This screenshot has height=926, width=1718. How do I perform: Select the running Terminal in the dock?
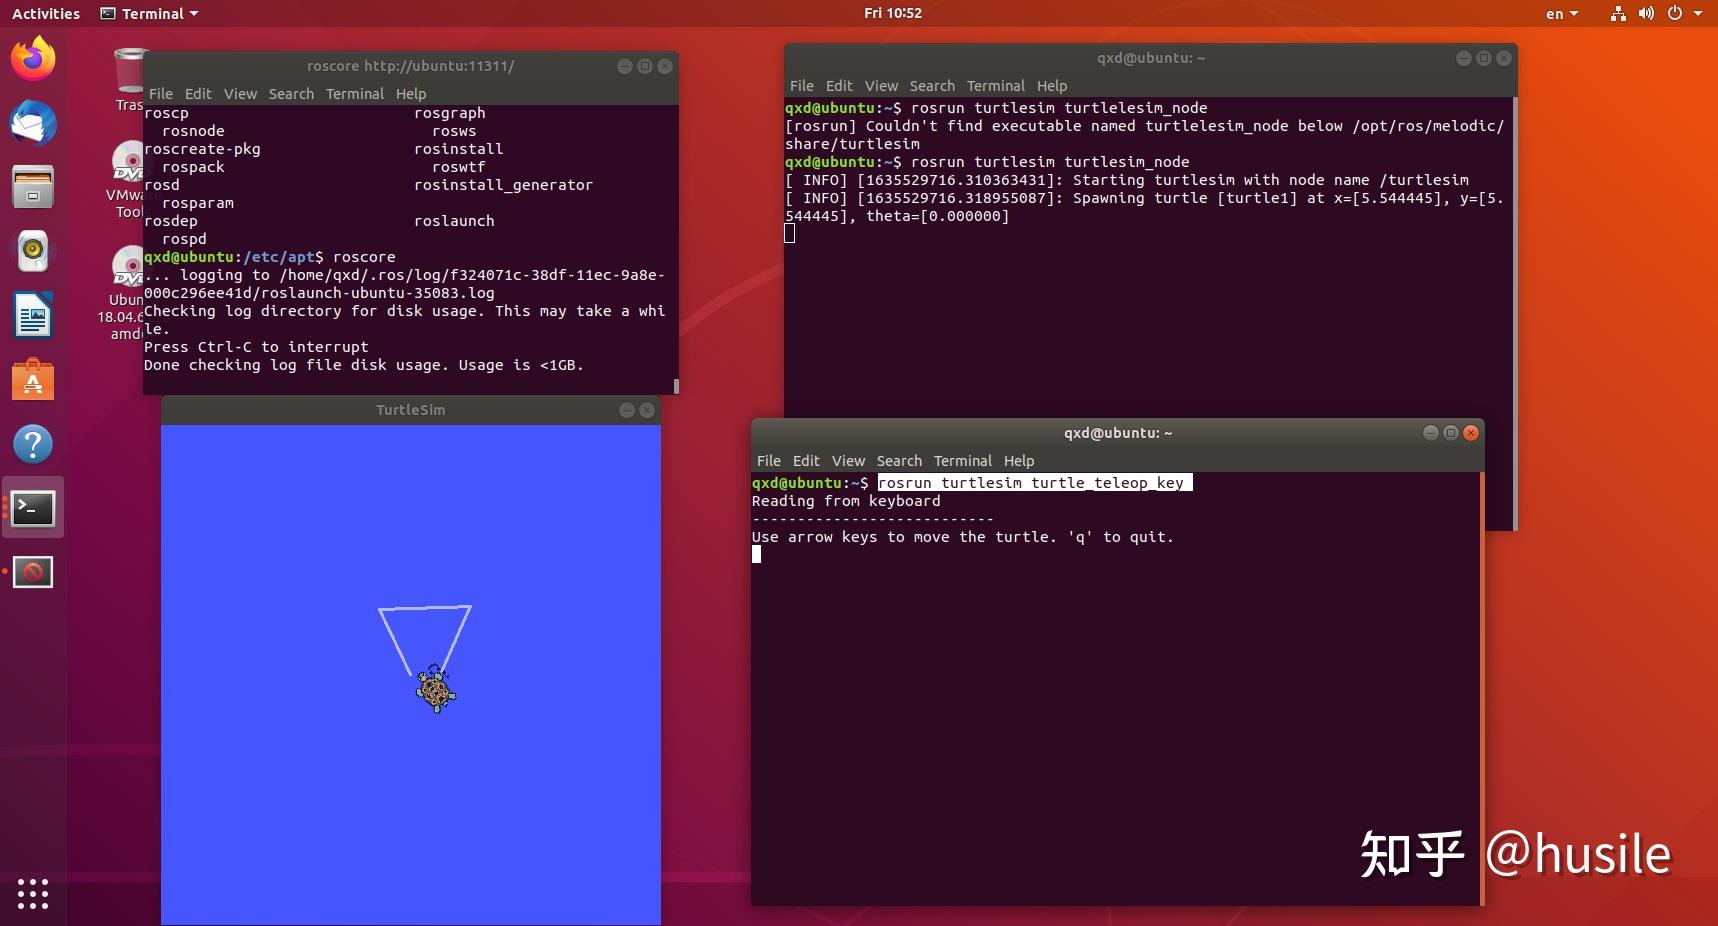click(33, 508)
